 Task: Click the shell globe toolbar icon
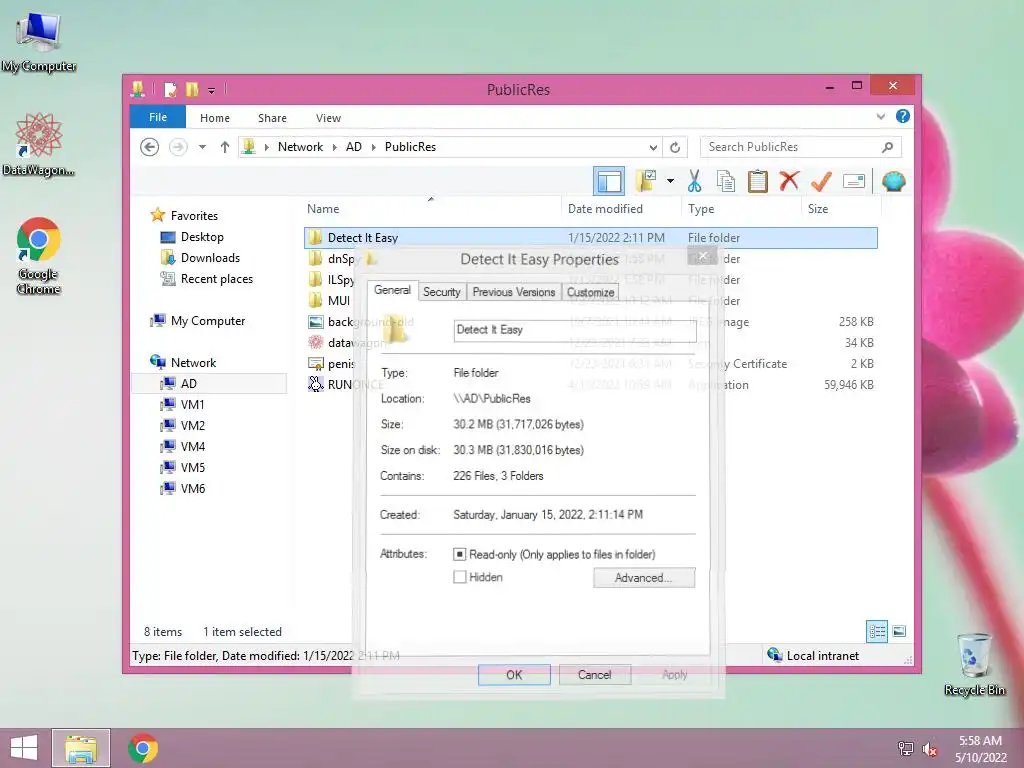coord(893,181)
